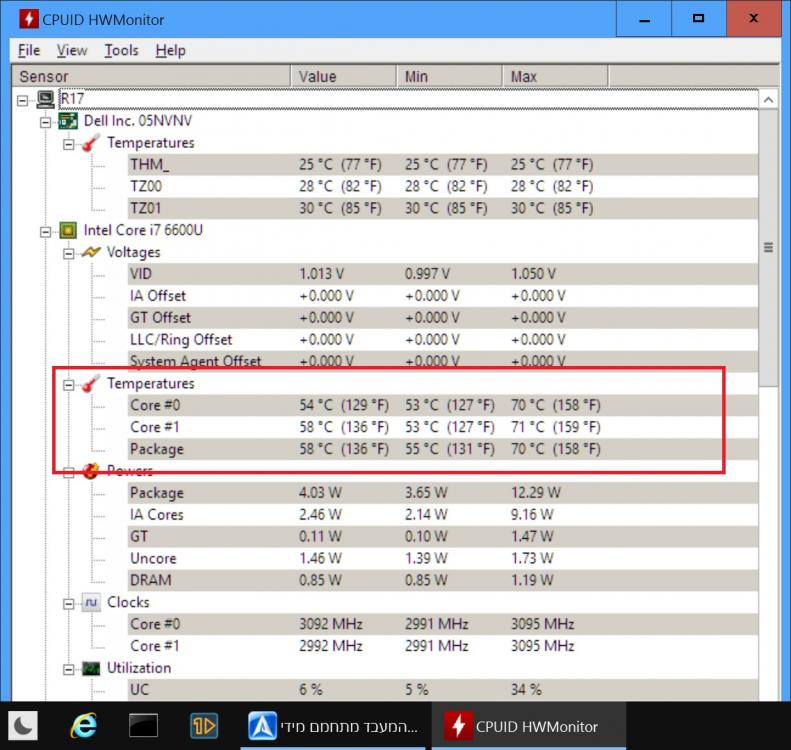The width and height of the screenshot is (791, 750).
Task: Click the Dell Inc. 05NVNV label
Action: point(138,121)
